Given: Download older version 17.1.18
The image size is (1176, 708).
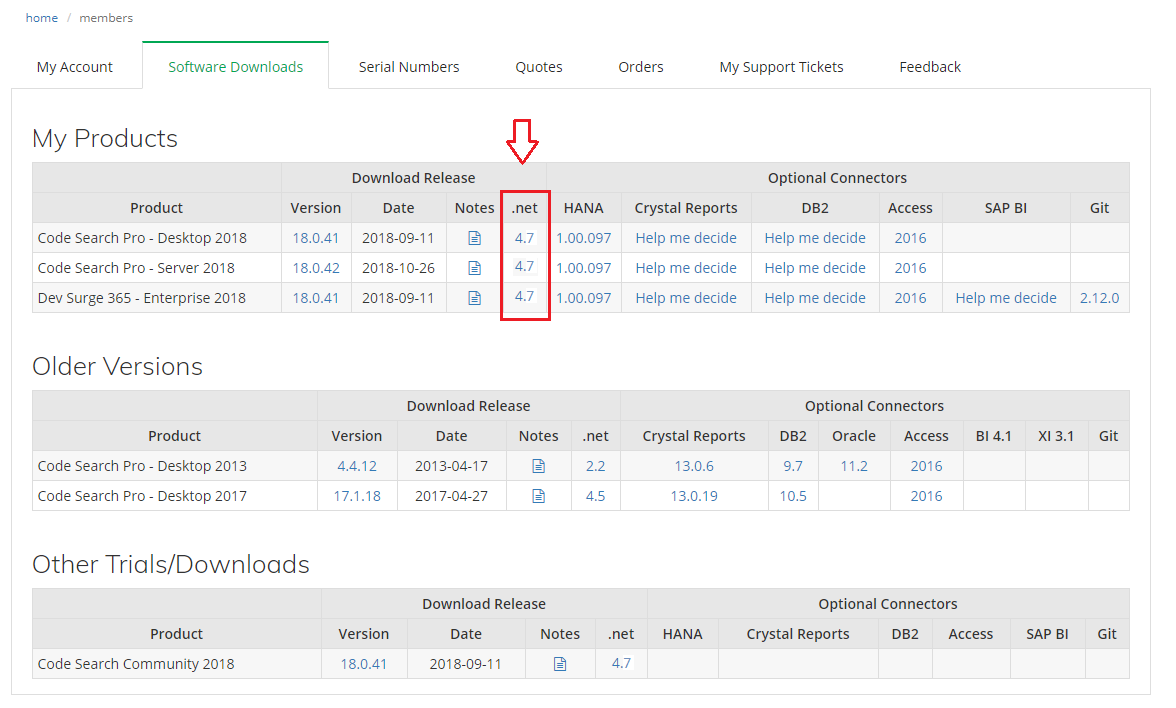Looking at the screenshot, I should point(357,496).
